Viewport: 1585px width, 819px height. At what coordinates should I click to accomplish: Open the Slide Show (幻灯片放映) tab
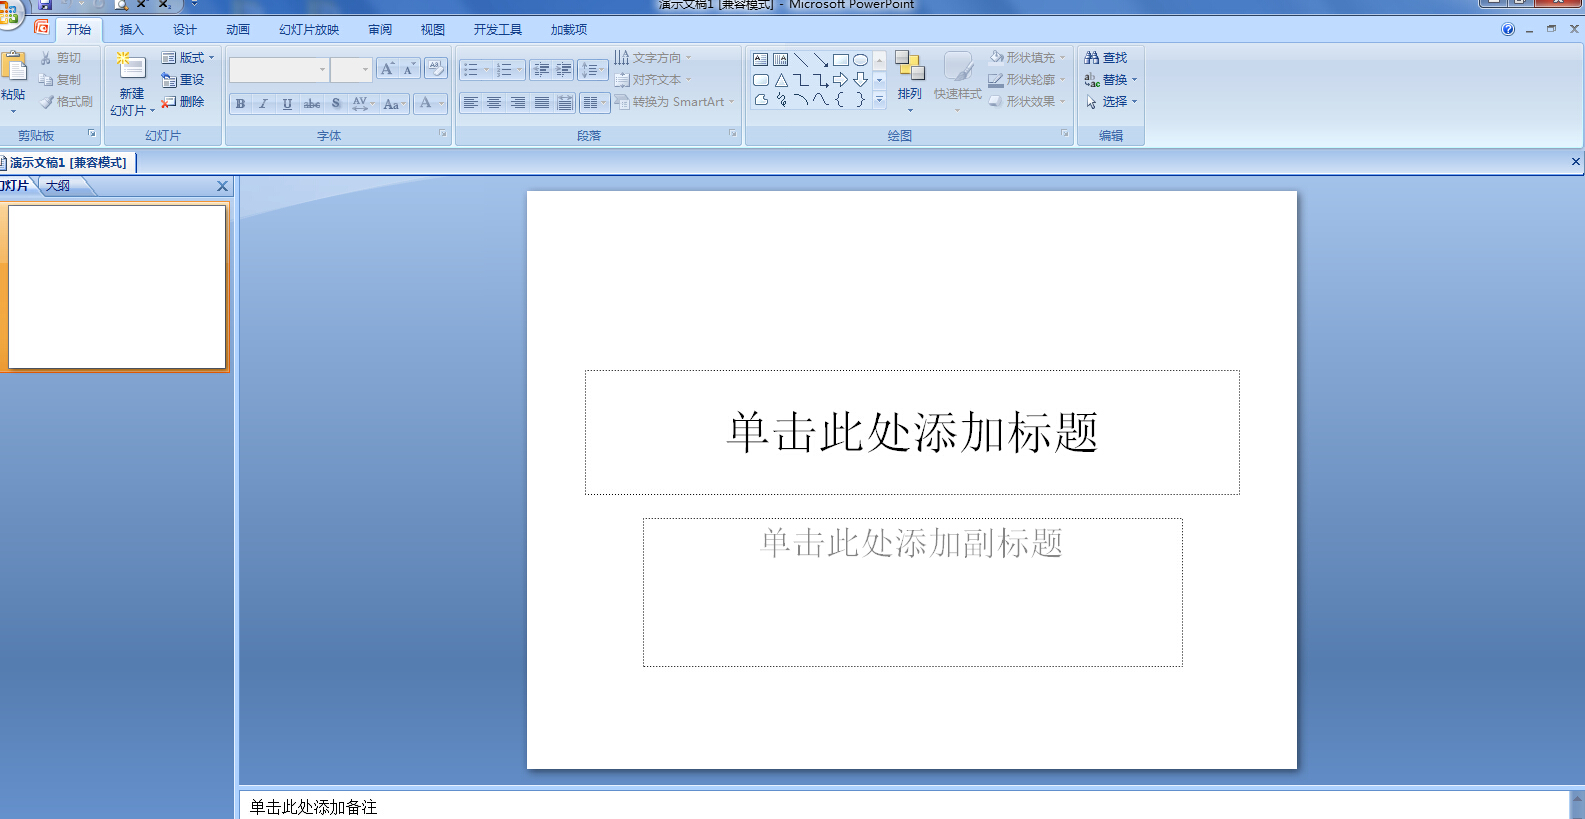[x=309, y=30]
